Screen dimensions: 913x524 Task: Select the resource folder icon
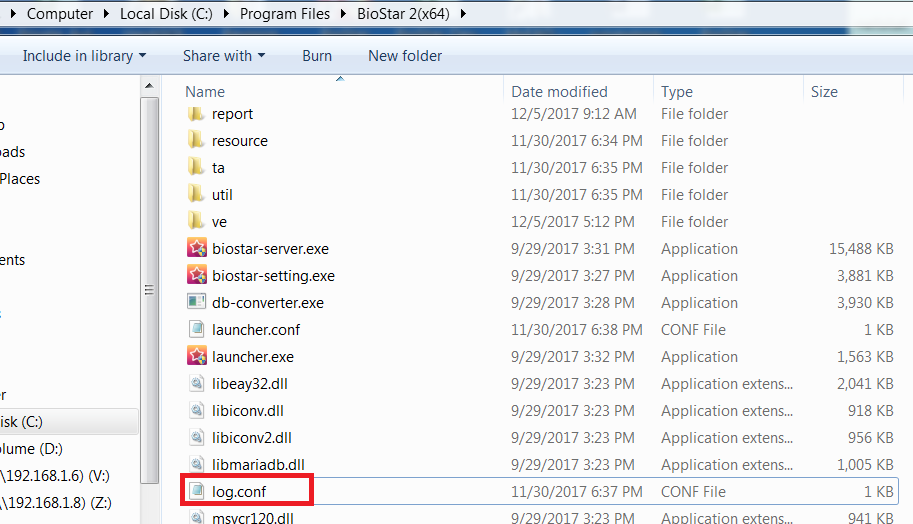coord(196,140)
